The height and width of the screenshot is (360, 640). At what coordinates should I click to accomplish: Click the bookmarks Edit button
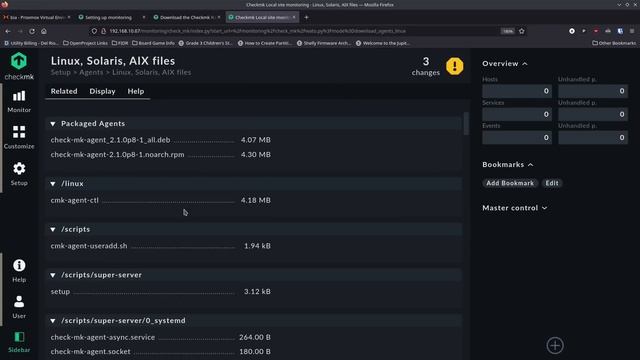tap(552, 183)
